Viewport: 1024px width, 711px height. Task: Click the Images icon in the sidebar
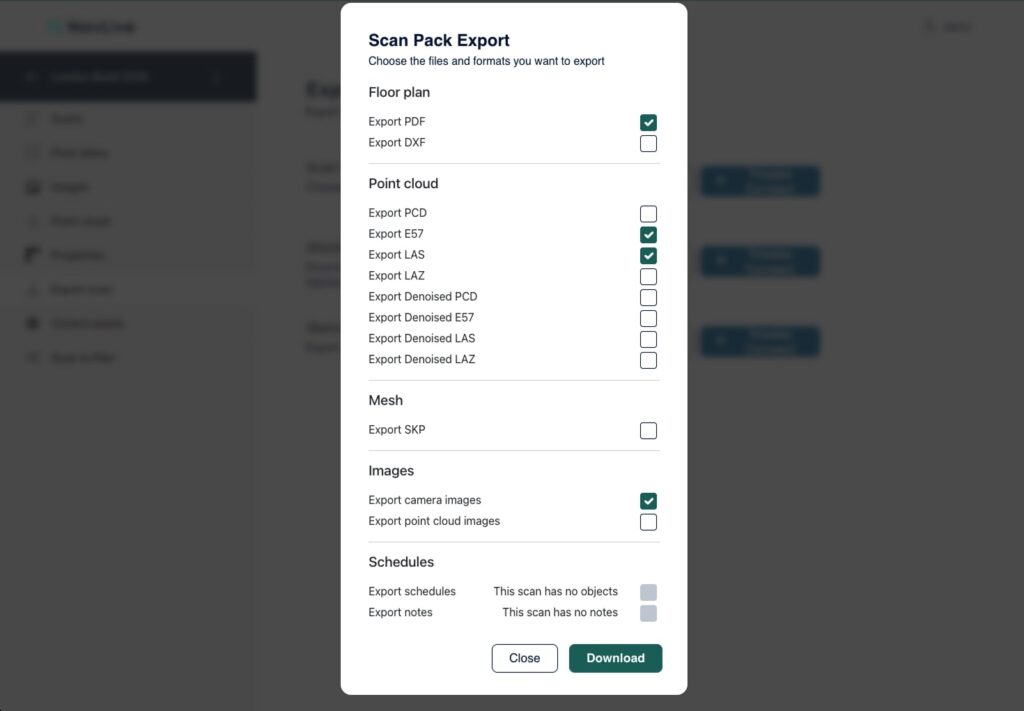pyautogui.click(x=32, y=187)
